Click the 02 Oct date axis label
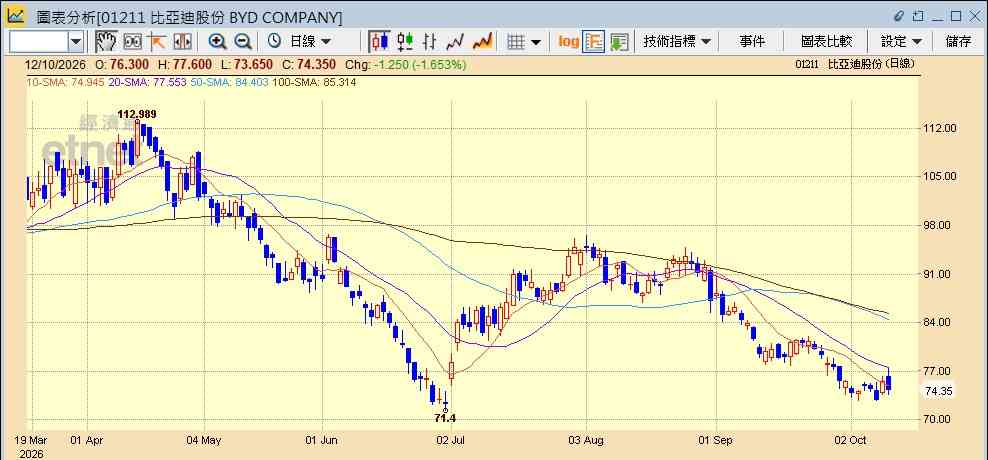Screen dimensions: 988x460 851,440
